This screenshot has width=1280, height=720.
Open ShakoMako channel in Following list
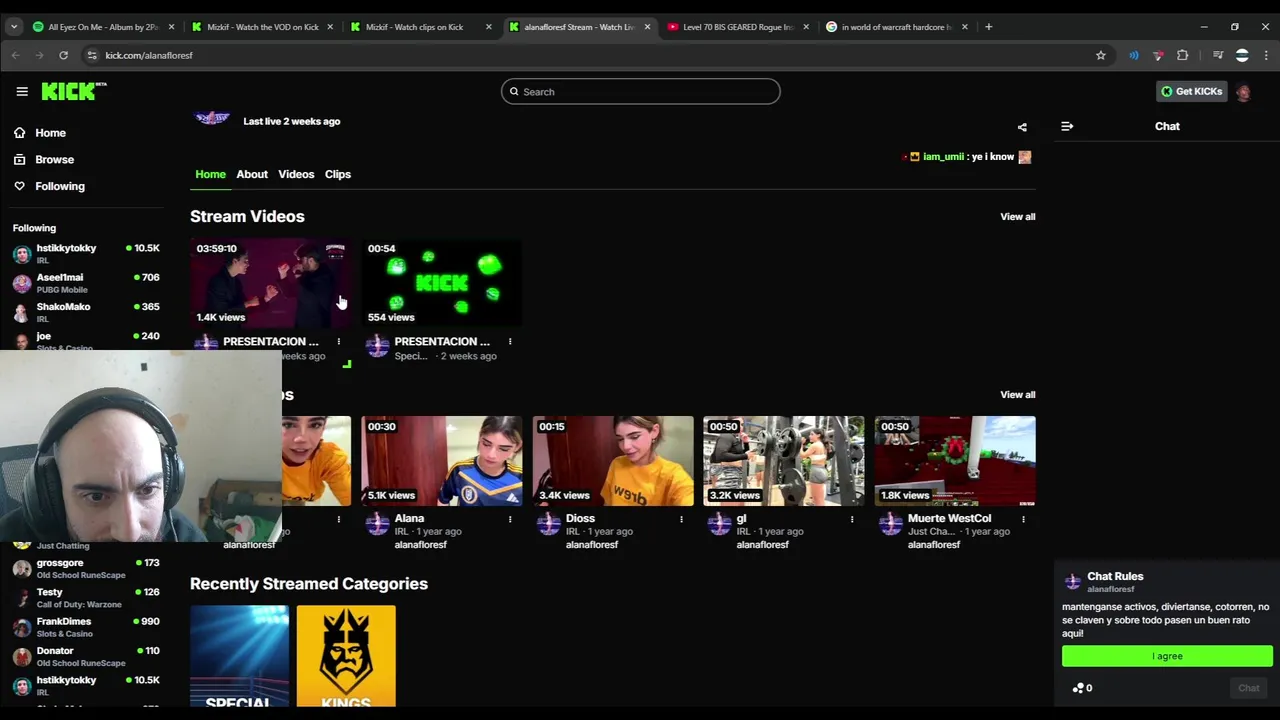86,312
